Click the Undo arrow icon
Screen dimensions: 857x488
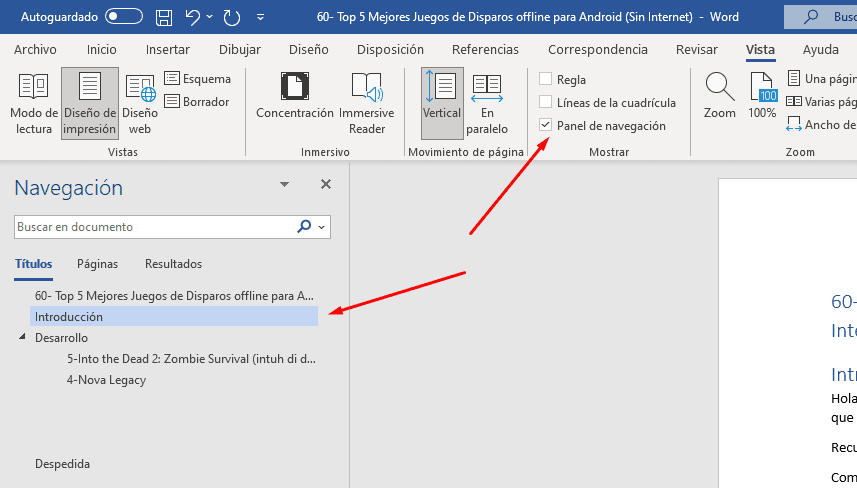pyautogui.click(x=192, y=17)
